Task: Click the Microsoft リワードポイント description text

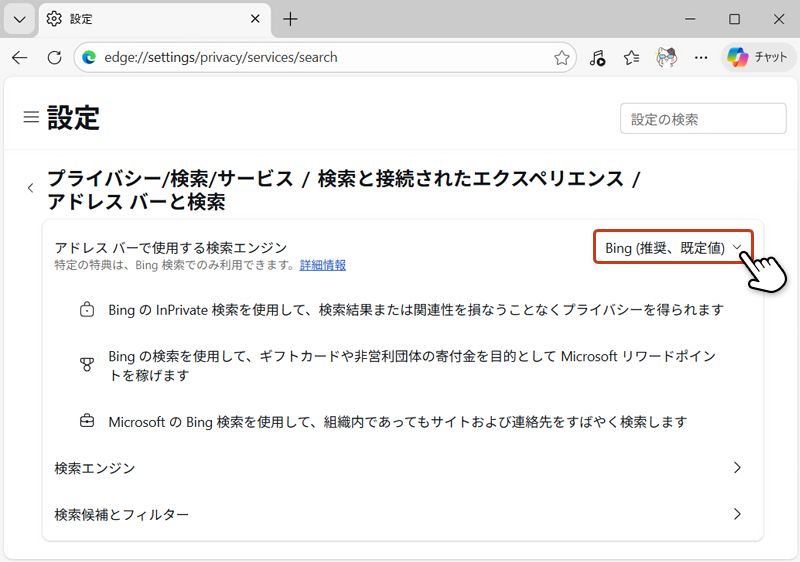Action: coord(412,366)
